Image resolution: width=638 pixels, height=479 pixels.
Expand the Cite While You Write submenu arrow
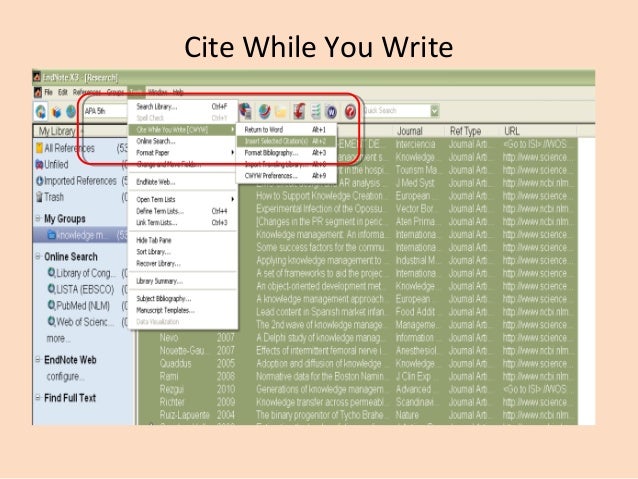[x=232, y=130]
